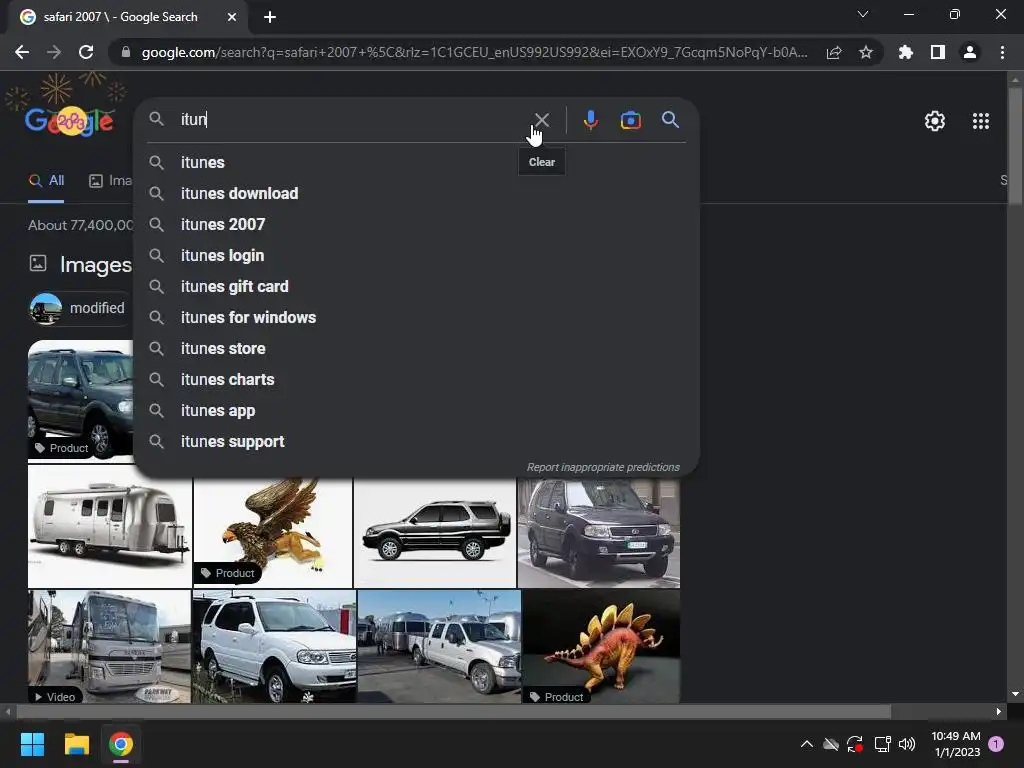Click the vertical page scrollbar
This screenshot has height=768, width=1024.
click(1015, 148)
